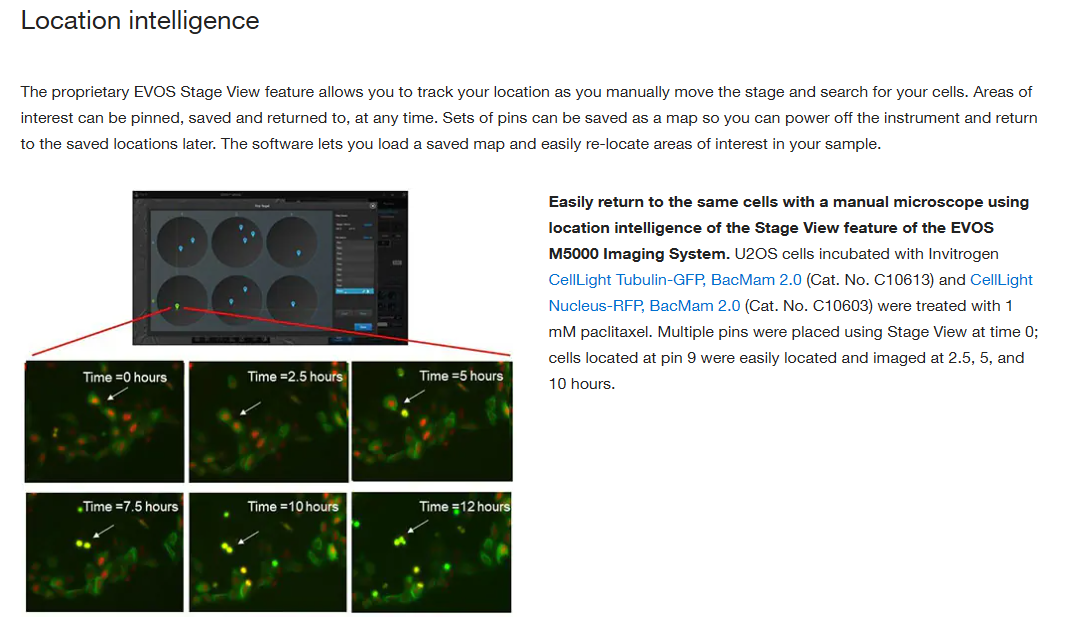Click the Time =7.5 hours cell image

[104, 552]
